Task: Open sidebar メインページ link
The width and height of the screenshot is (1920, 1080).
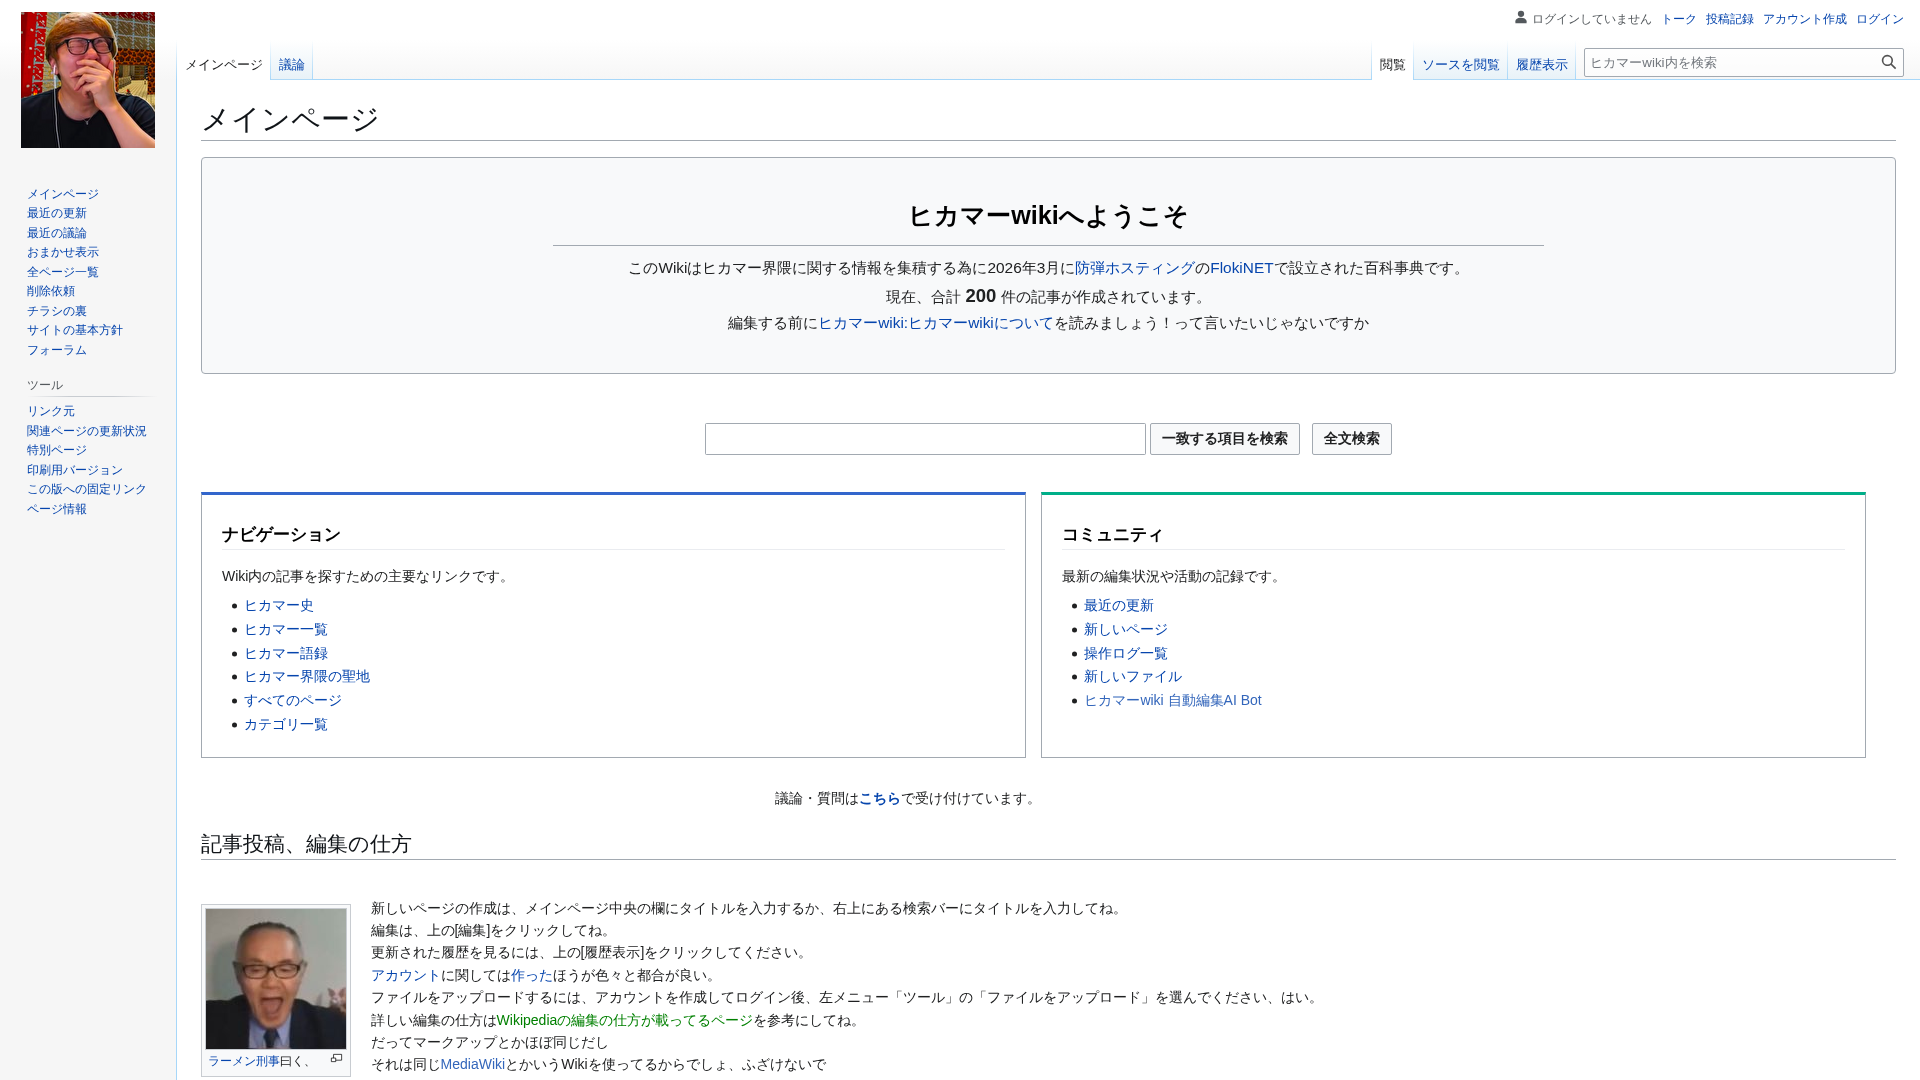Action: (63, 194)
